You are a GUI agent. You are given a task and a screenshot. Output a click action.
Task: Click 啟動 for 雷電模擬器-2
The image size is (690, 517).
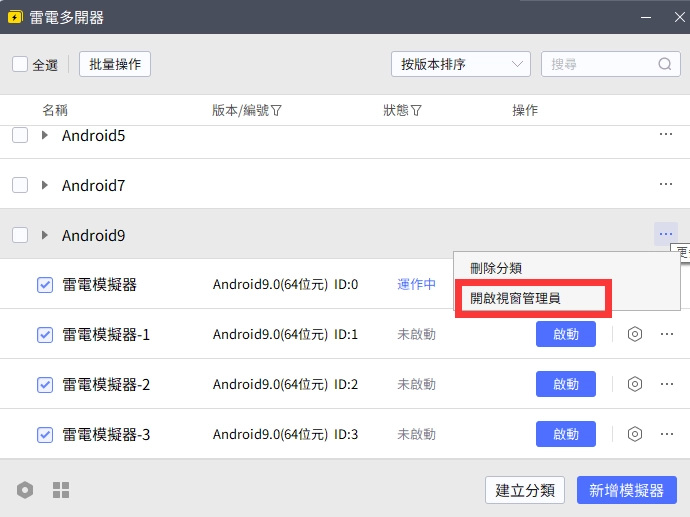(x=566, y=384)
